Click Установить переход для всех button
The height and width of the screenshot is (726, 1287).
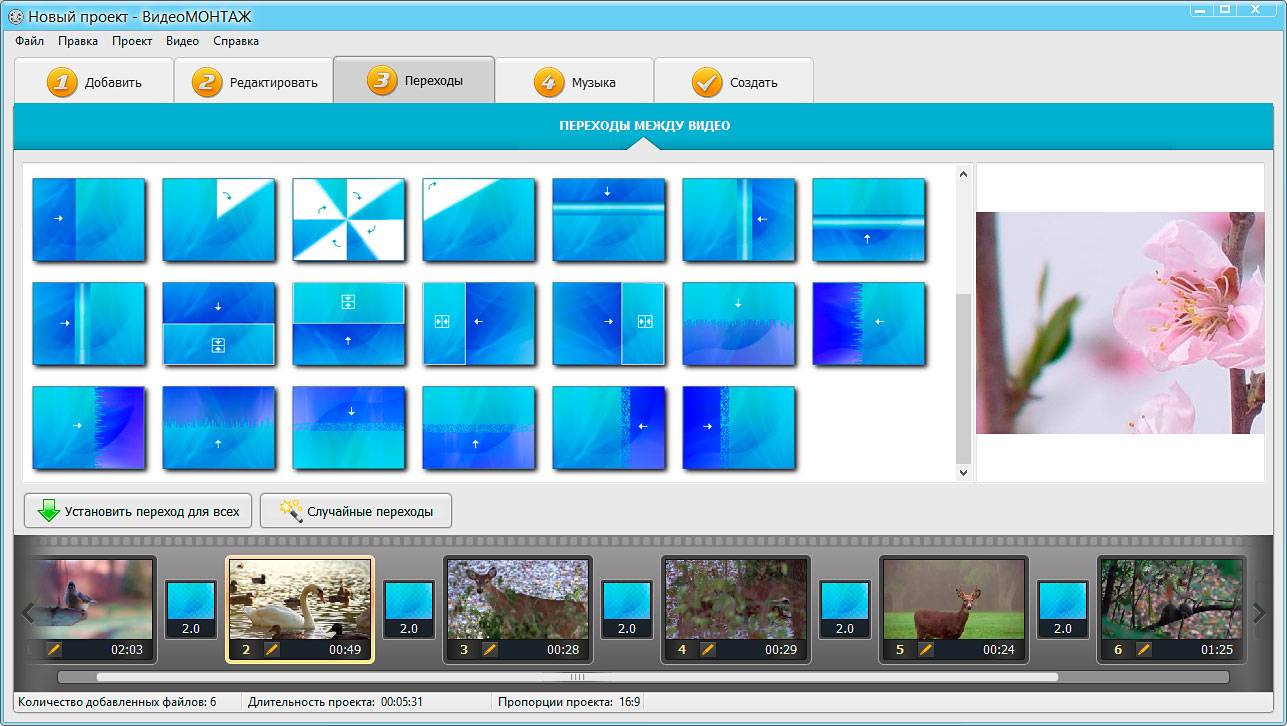point(138,511)
